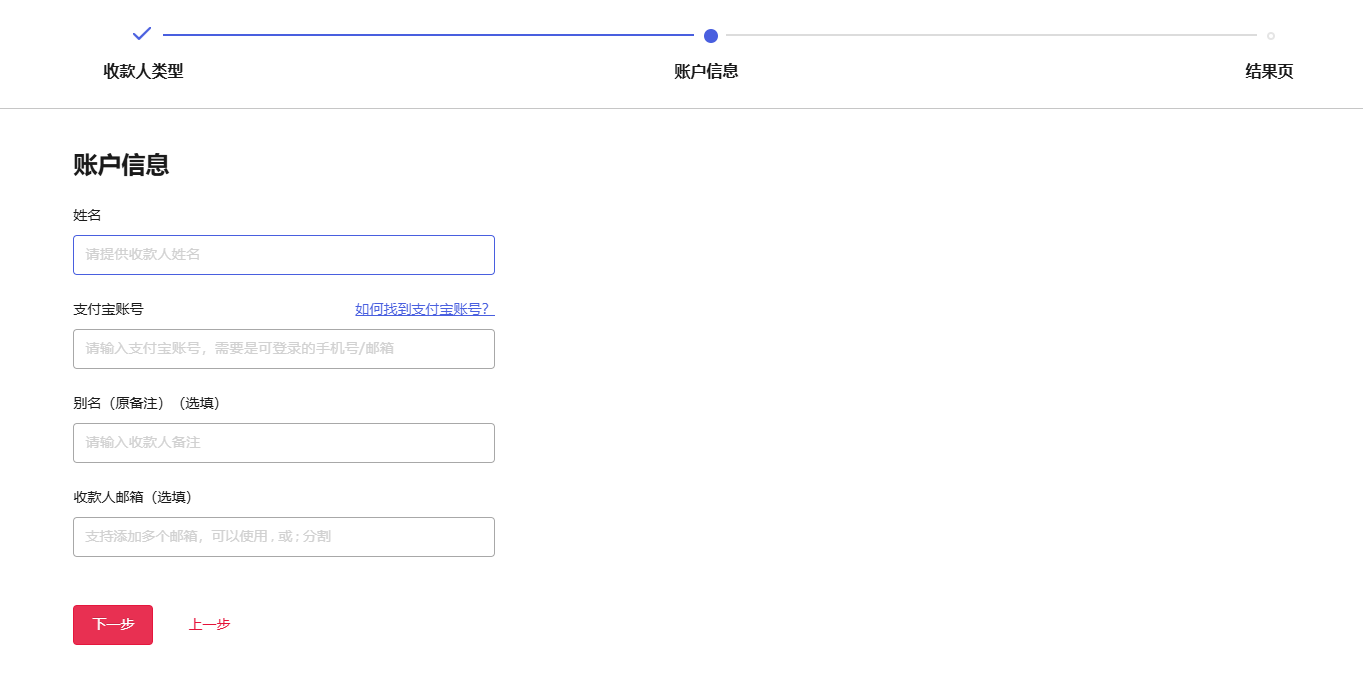Screen dimensions: 1363x688
Task: Focus the 姓名 input field
Action: (x=284, y=255)
